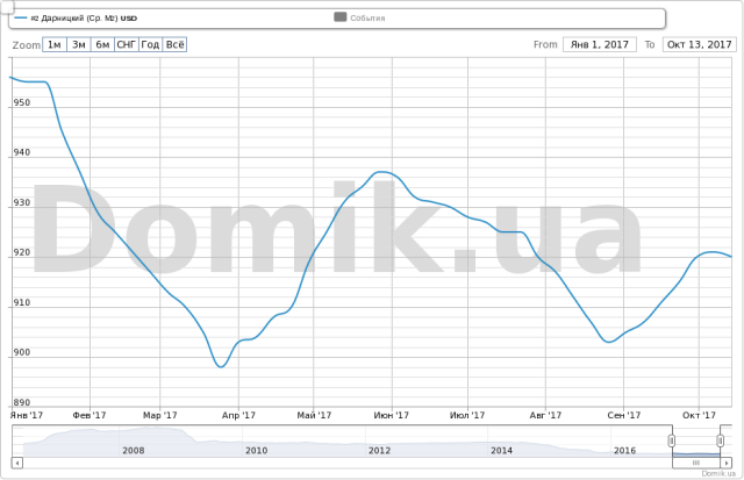Viewport: 744px width, 480px height.
Task: Edit the To date field
Action: 699,45
